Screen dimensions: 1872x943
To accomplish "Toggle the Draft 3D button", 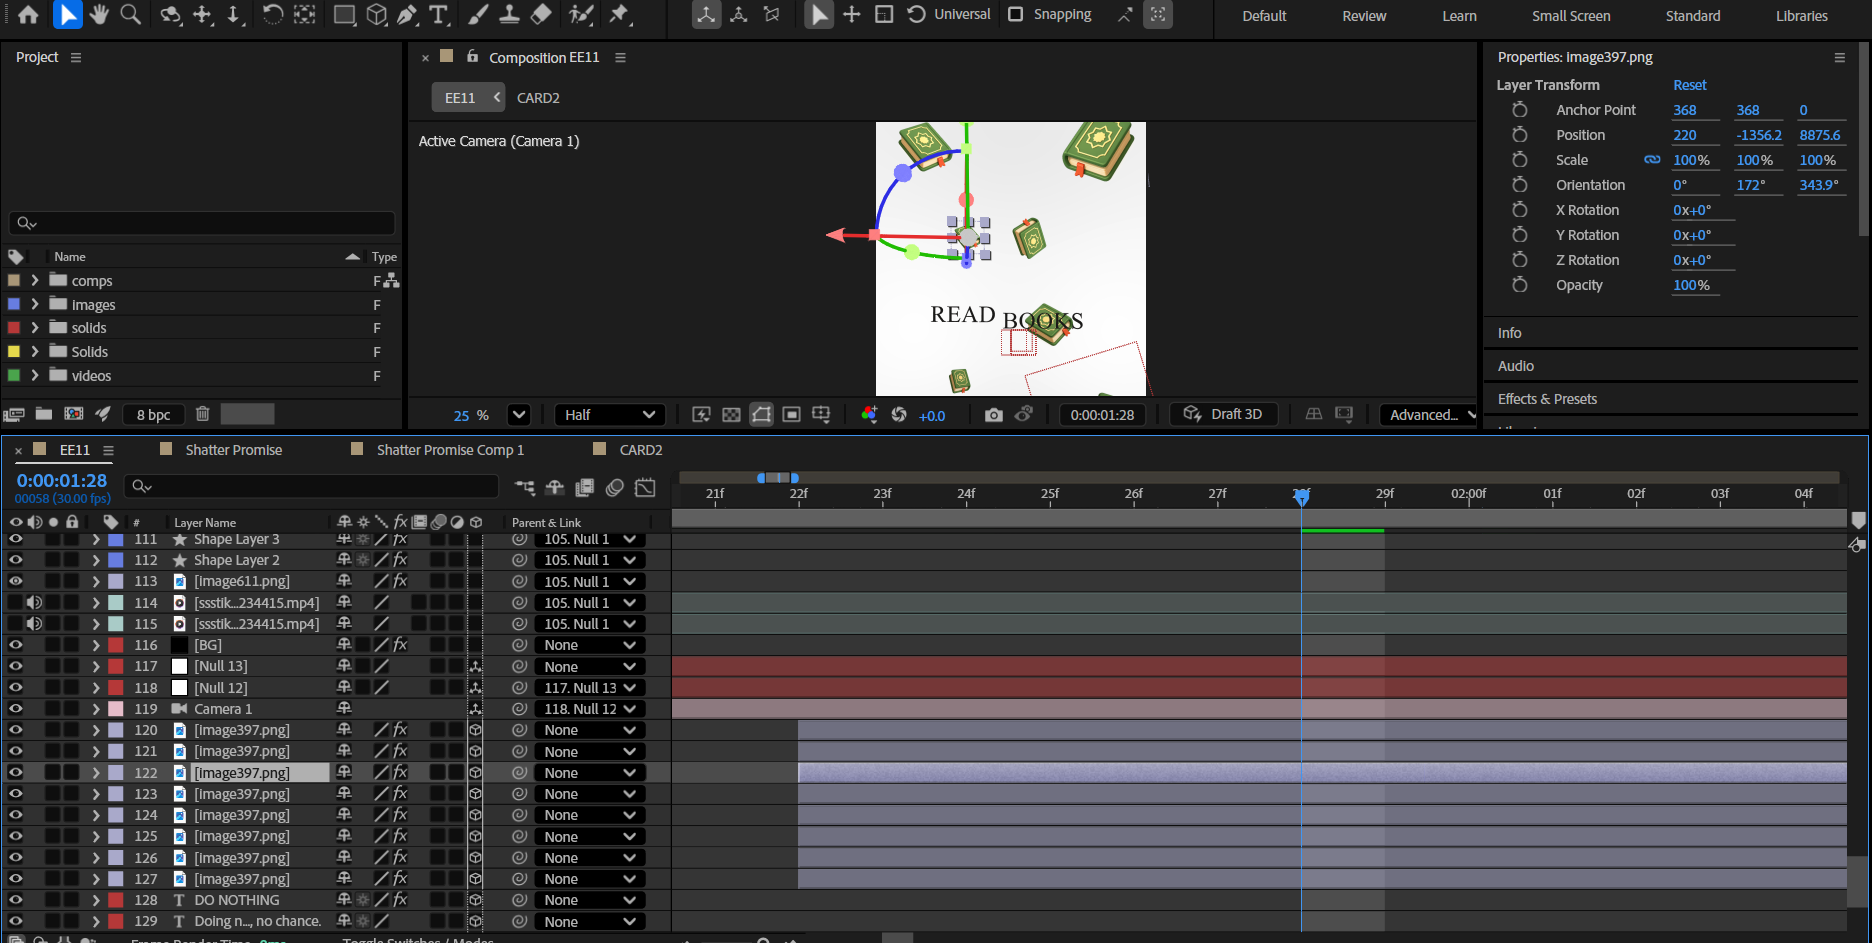I will (1224, 415).
